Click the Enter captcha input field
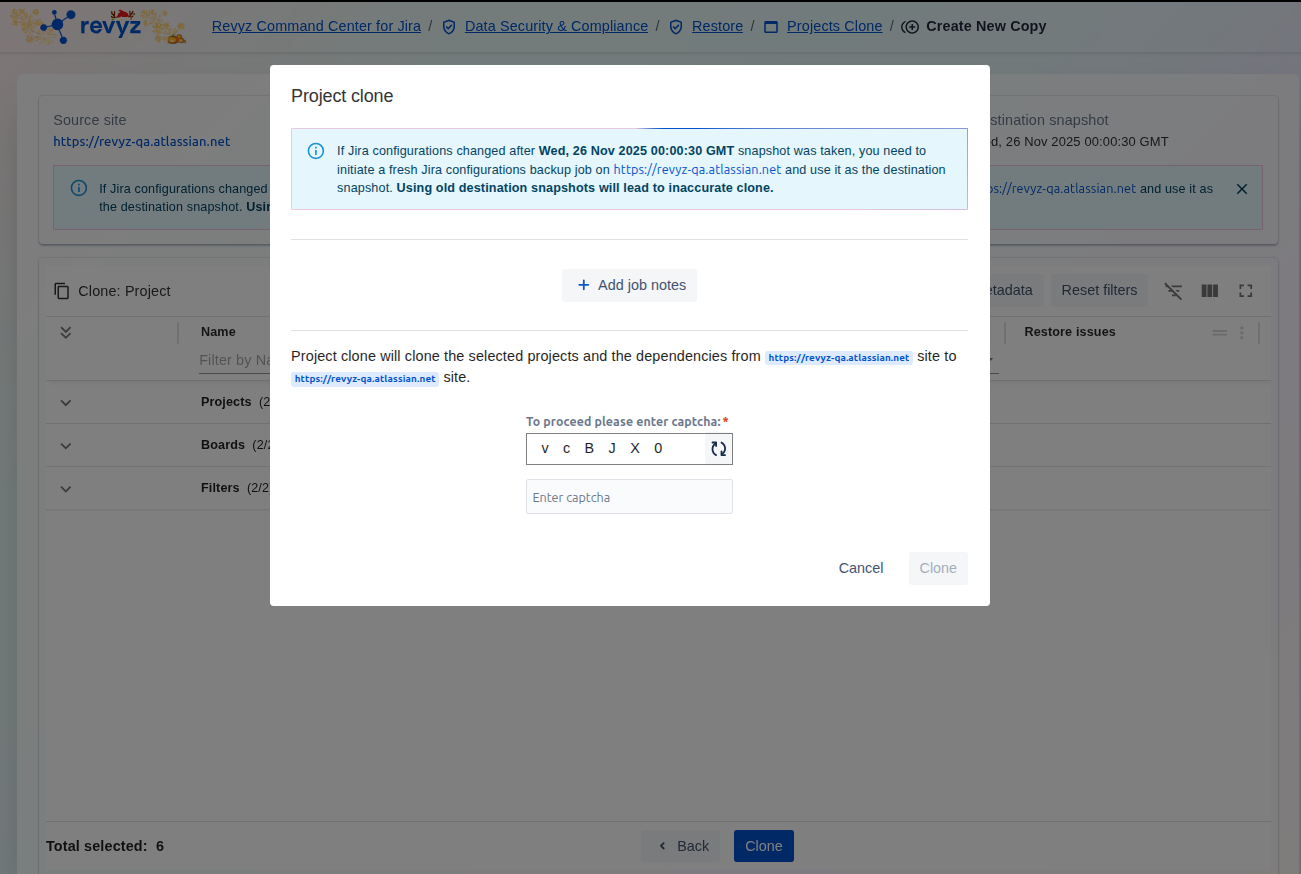This screenshot has height=874, width=1301. [629, 497]
